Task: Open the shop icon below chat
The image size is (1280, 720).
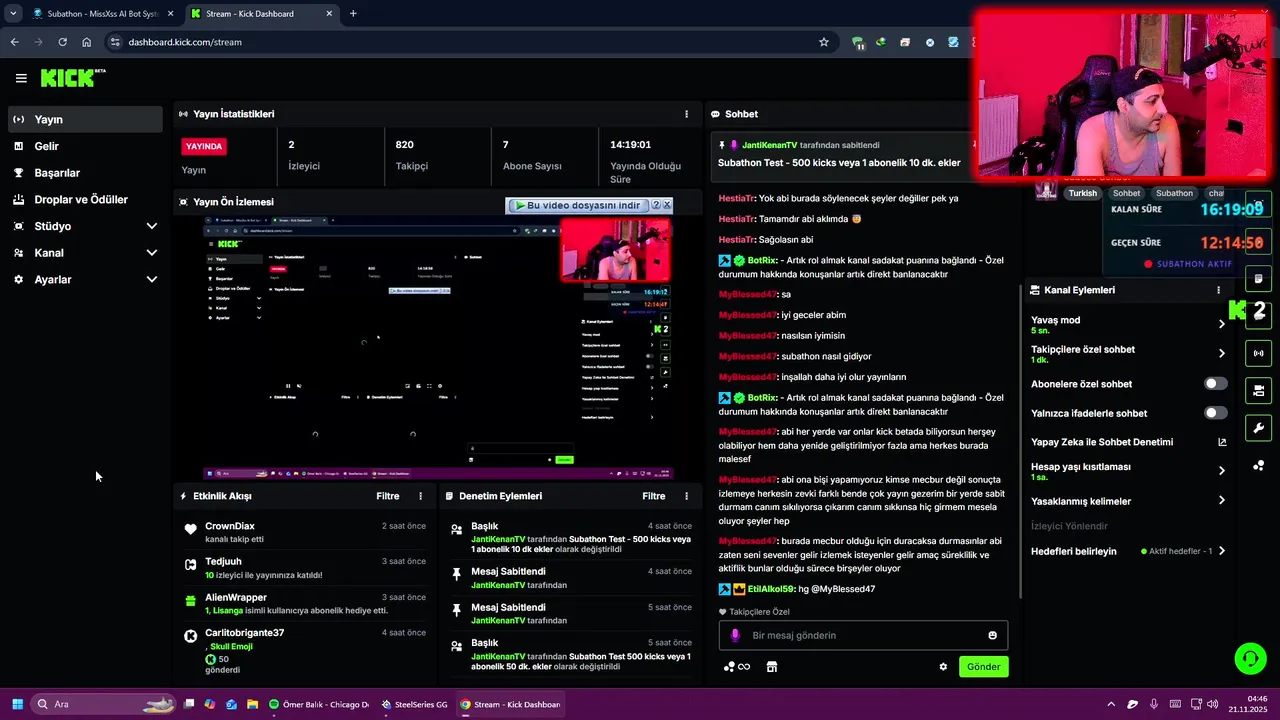Action: click(x=772, y=667)
